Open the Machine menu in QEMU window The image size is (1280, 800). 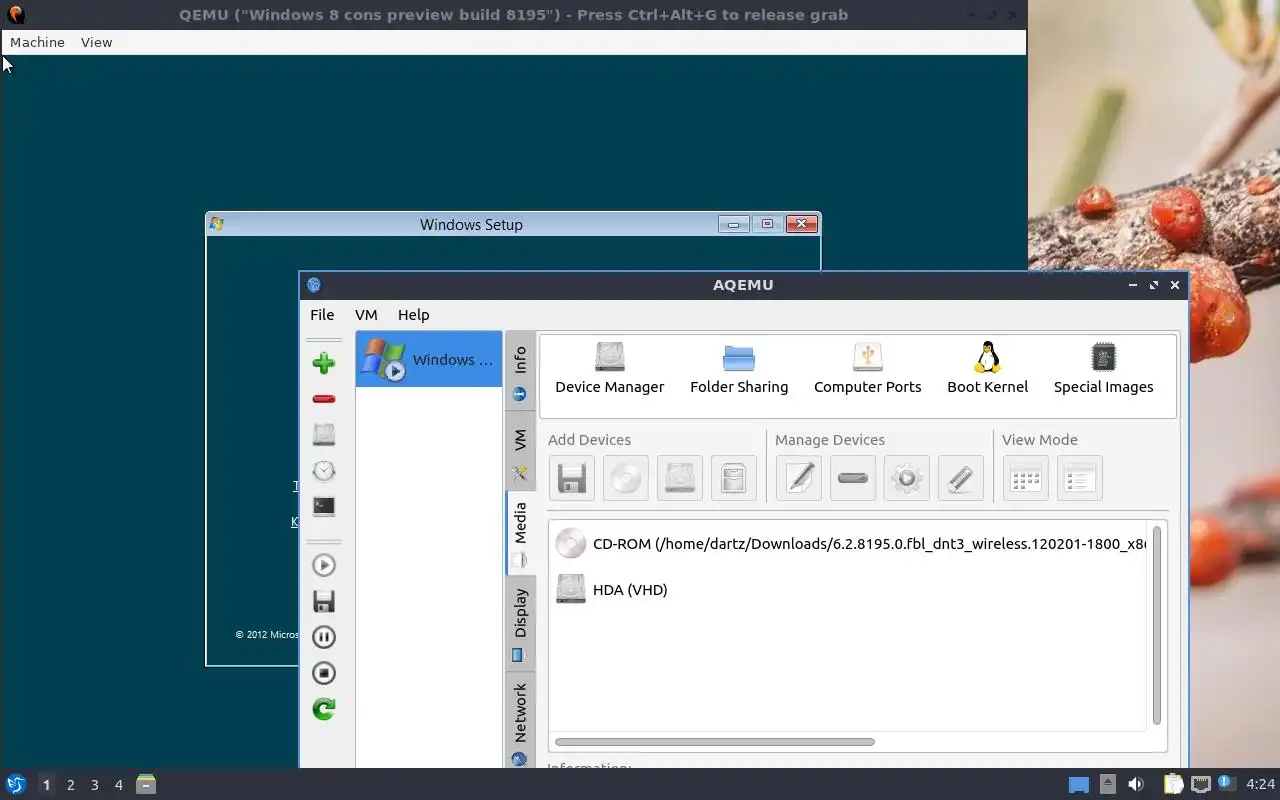(x=37, y=42)
